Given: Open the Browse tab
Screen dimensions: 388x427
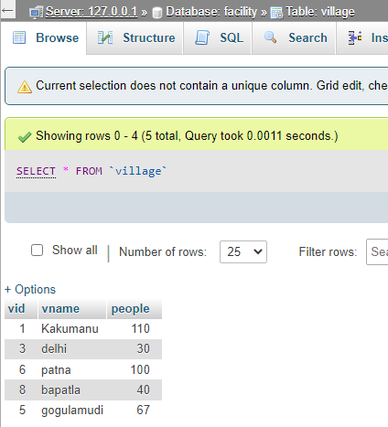Looking at the screenshot, I should coord(44,38).
